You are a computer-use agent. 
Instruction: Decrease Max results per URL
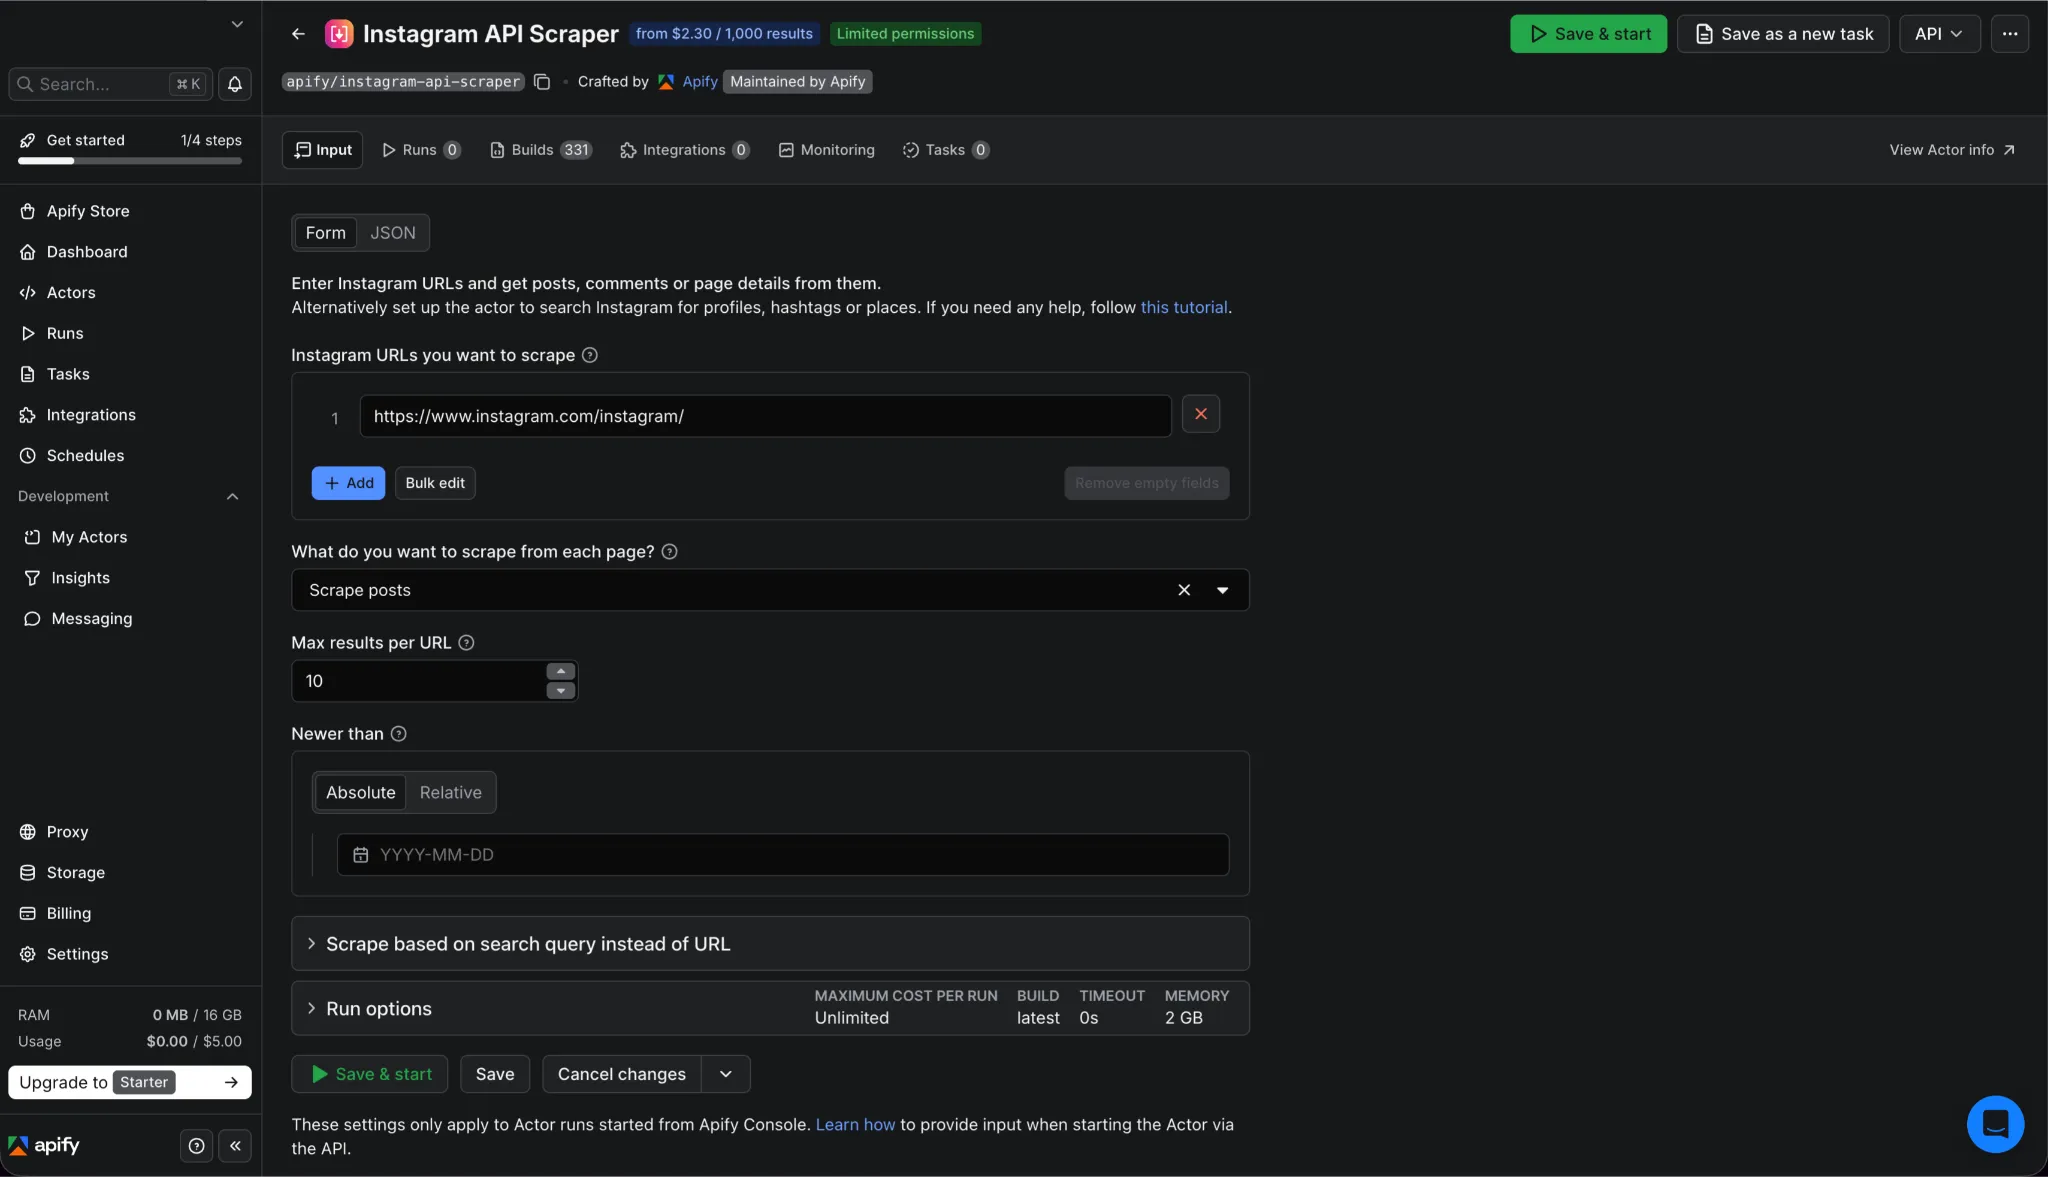561,690
